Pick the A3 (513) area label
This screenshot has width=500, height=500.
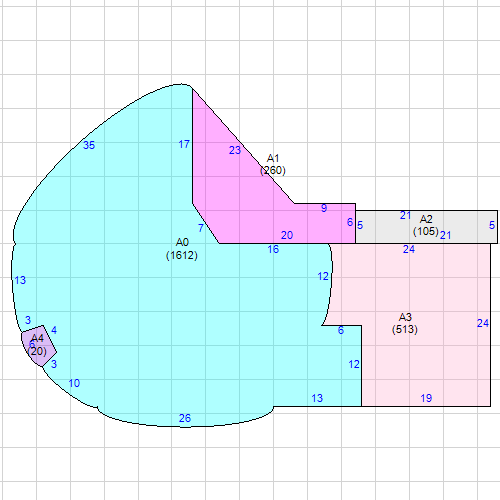[405, 323]
